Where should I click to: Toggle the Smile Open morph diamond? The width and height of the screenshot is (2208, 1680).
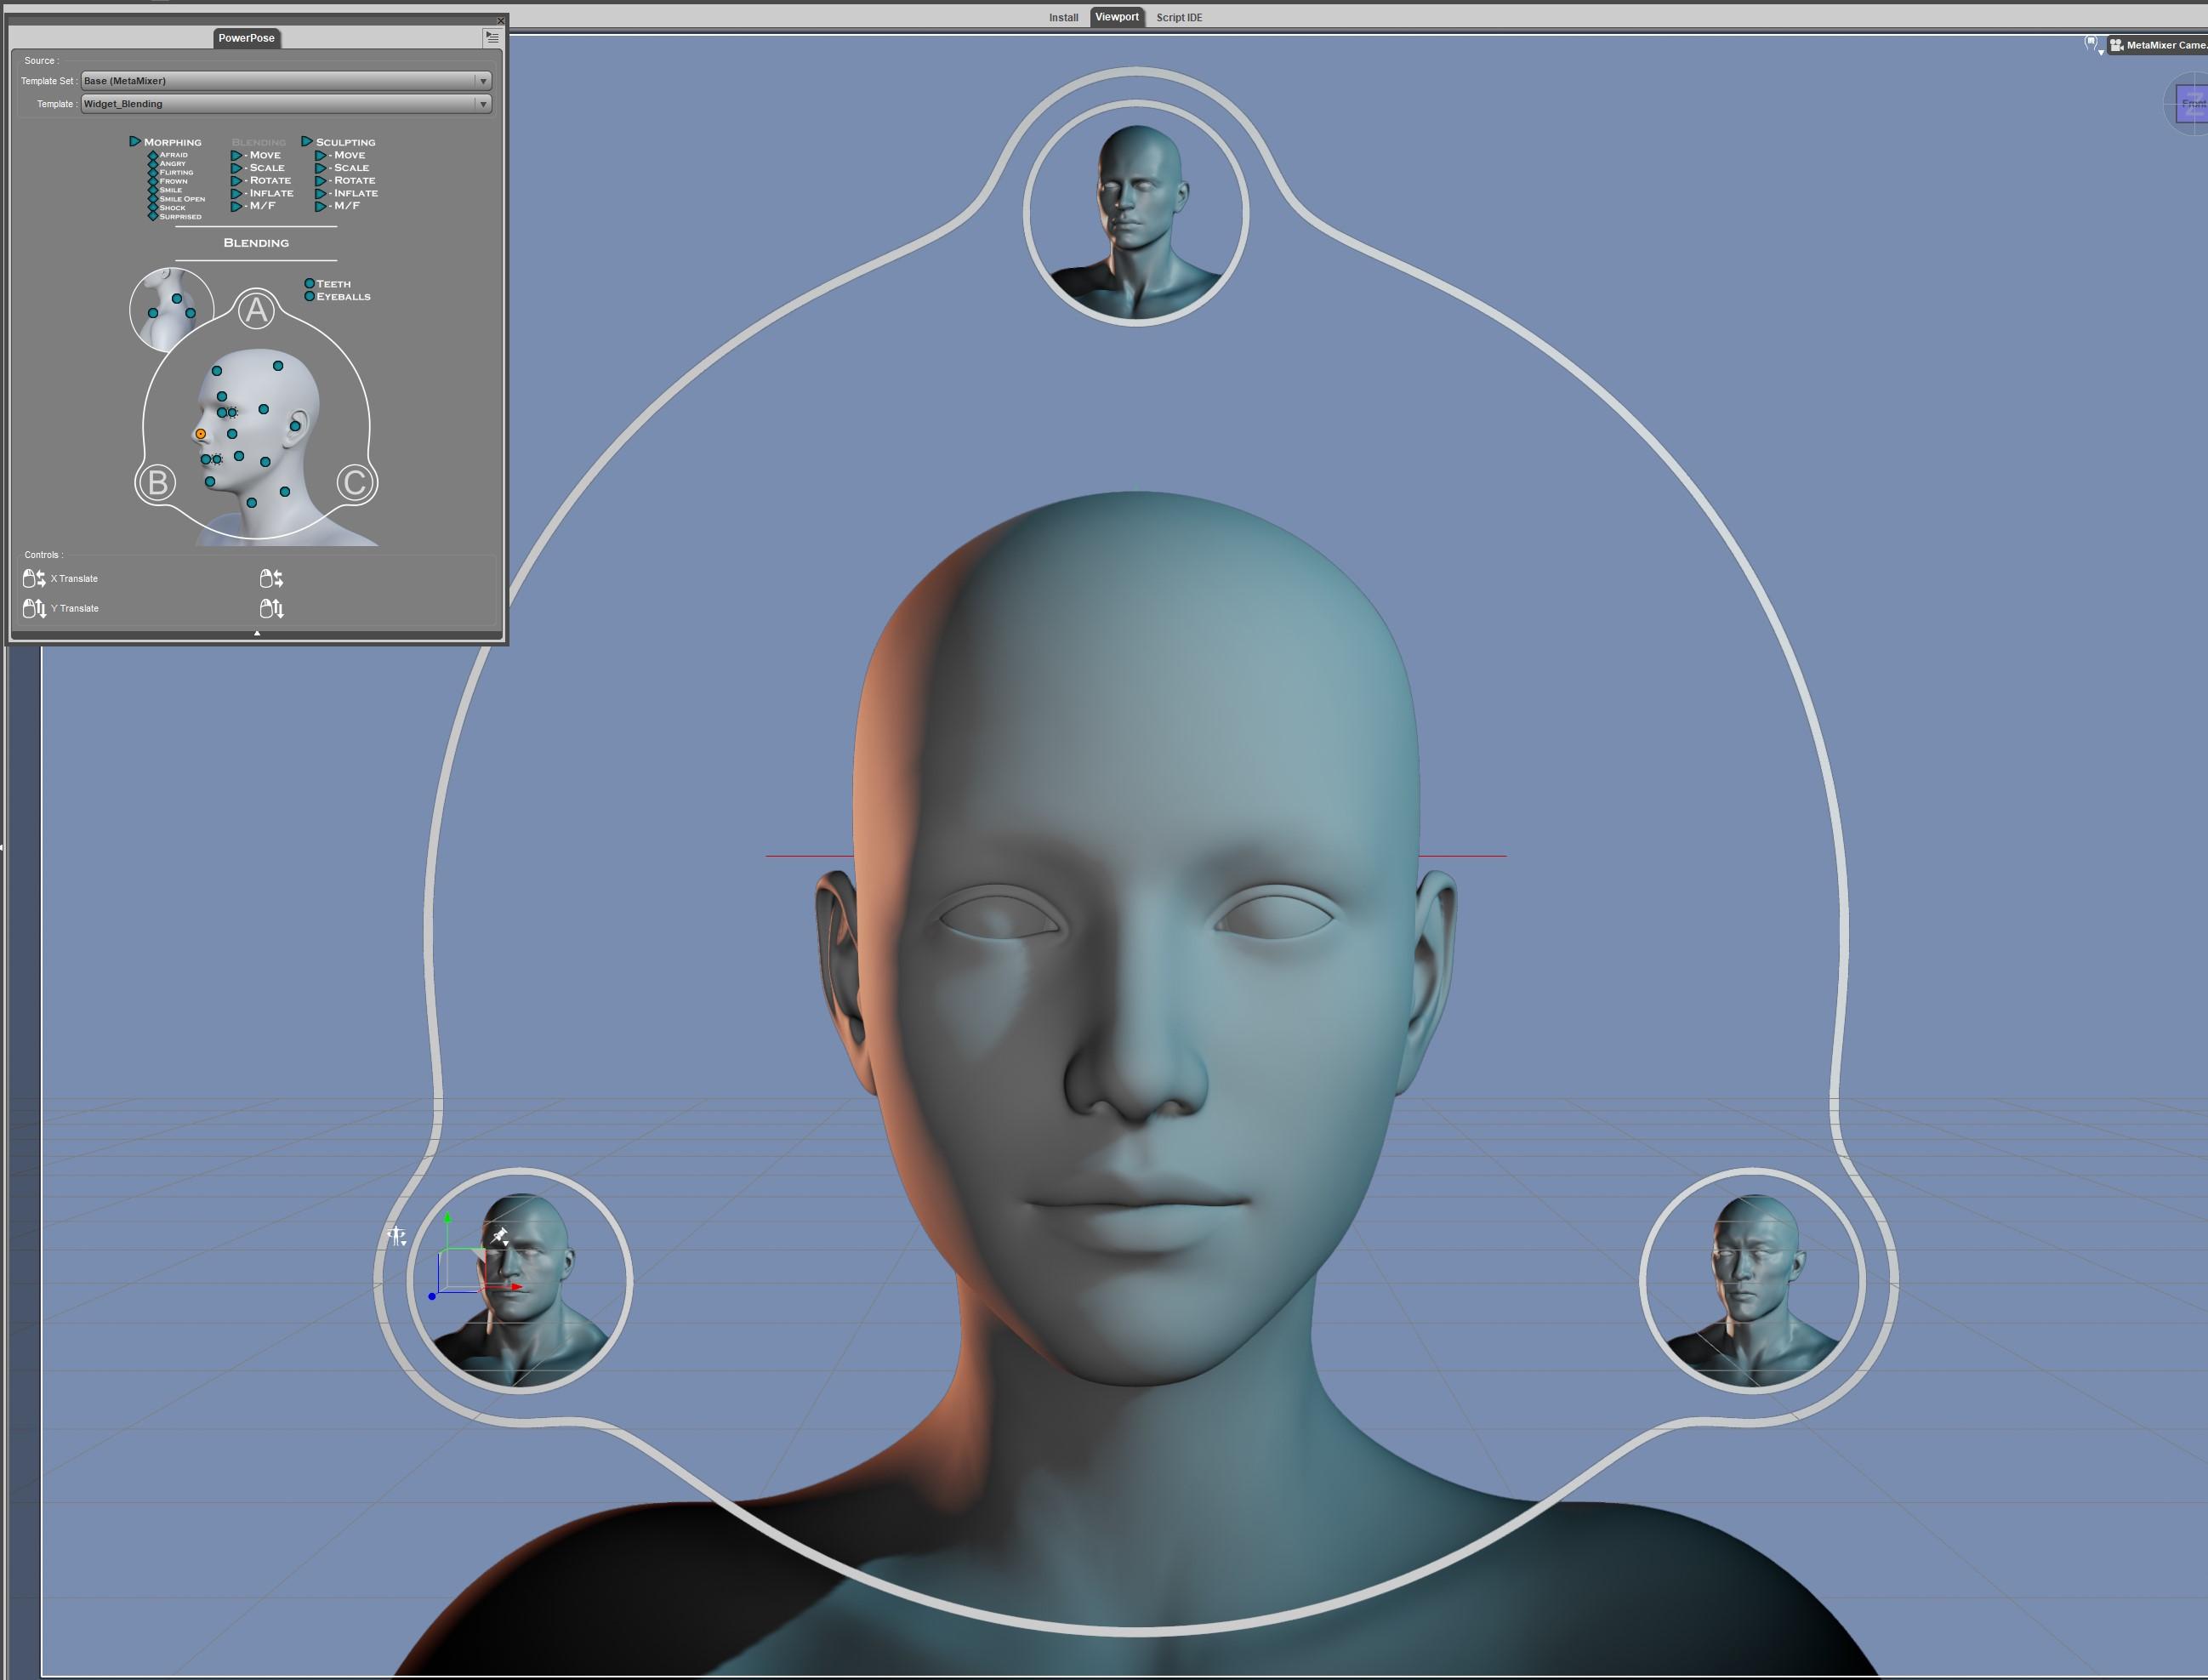[153, 199]
